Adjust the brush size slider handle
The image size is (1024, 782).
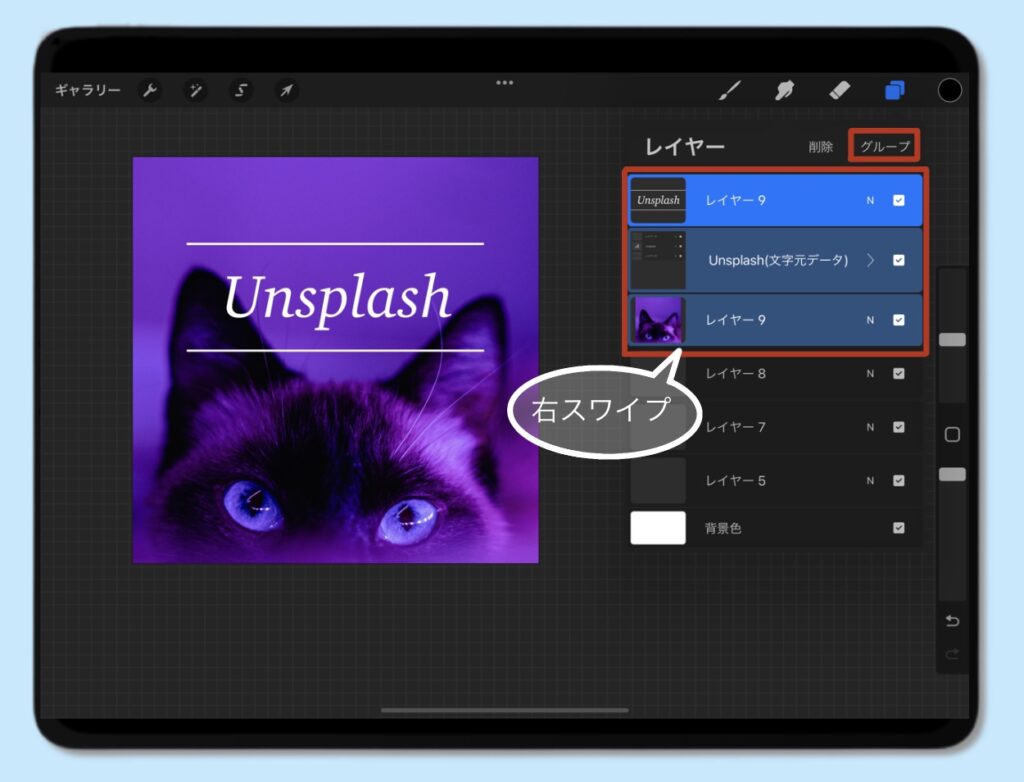pyautogui.click(x=952, y=340)
